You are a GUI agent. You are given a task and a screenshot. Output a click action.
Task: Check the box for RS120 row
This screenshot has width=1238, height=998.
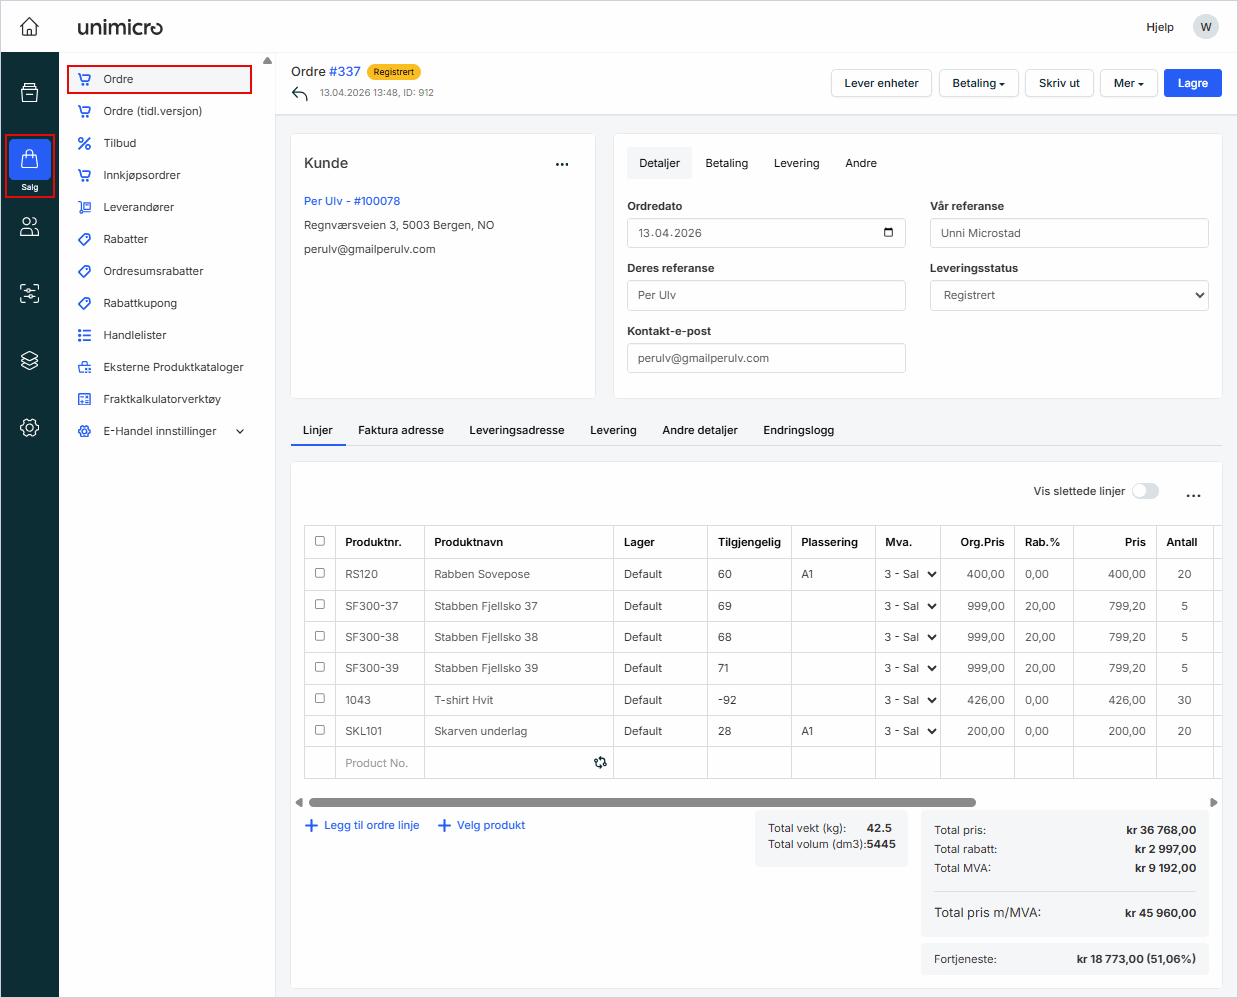(x=320, y=573)
